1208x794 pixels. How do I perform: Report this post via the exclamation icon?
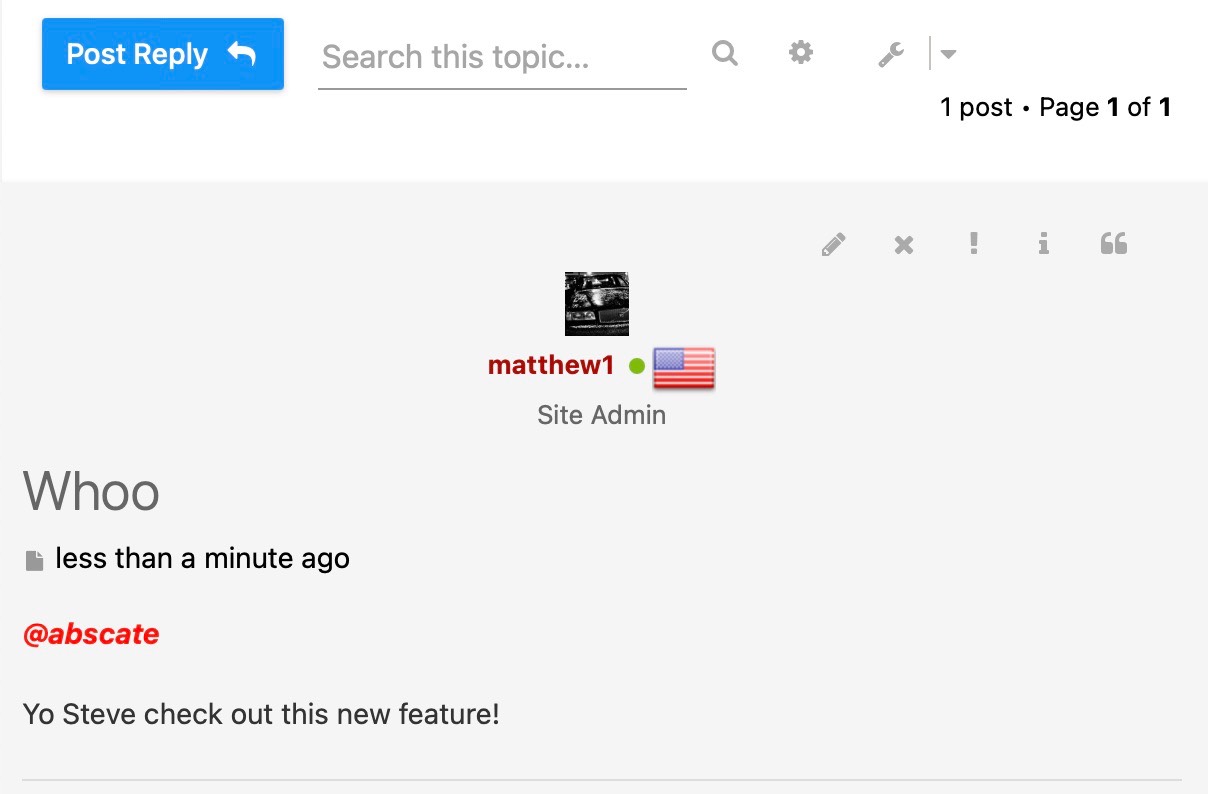[x=974, y=243]
